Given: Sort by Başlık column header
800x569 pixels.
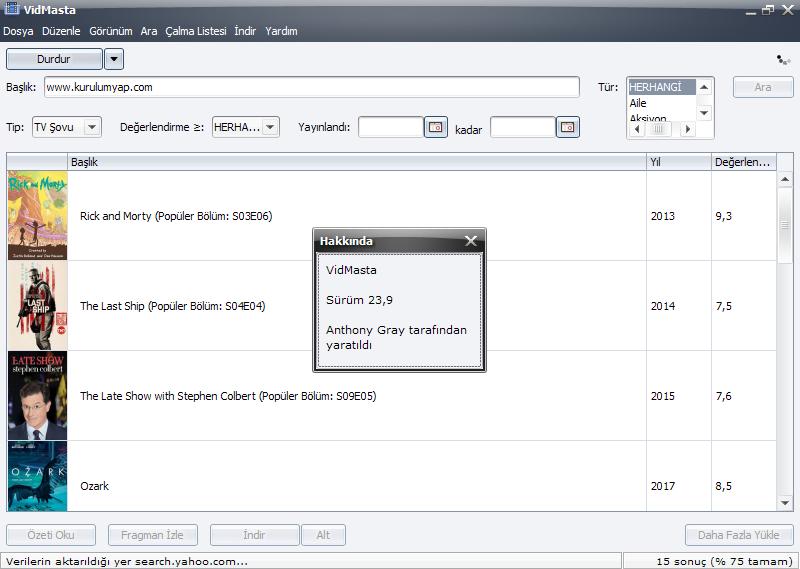Looking at the screenshot, I should [x=357, y=162].
